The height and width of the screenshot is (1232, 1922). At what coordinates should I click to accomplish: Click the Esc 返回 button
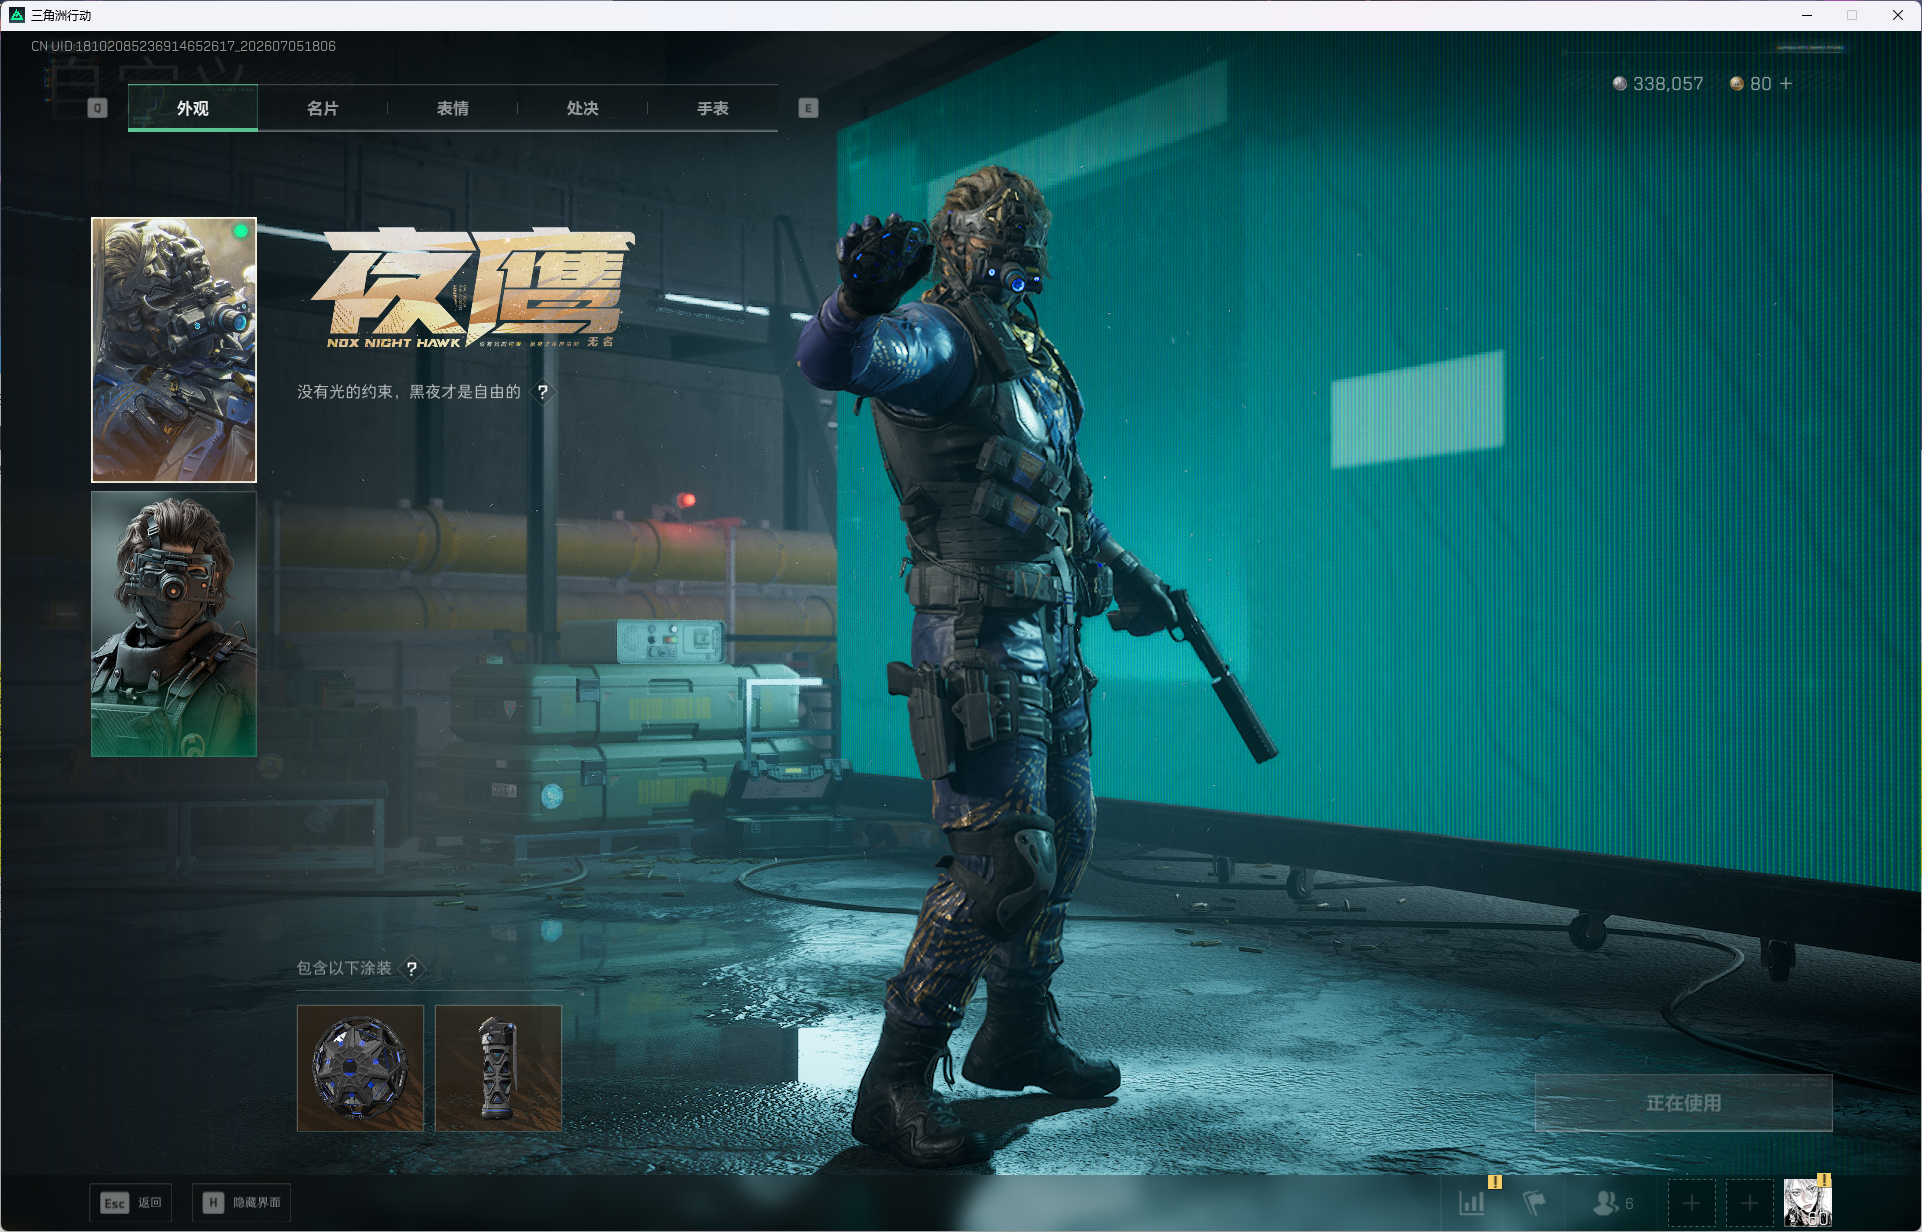point(131,1202)
